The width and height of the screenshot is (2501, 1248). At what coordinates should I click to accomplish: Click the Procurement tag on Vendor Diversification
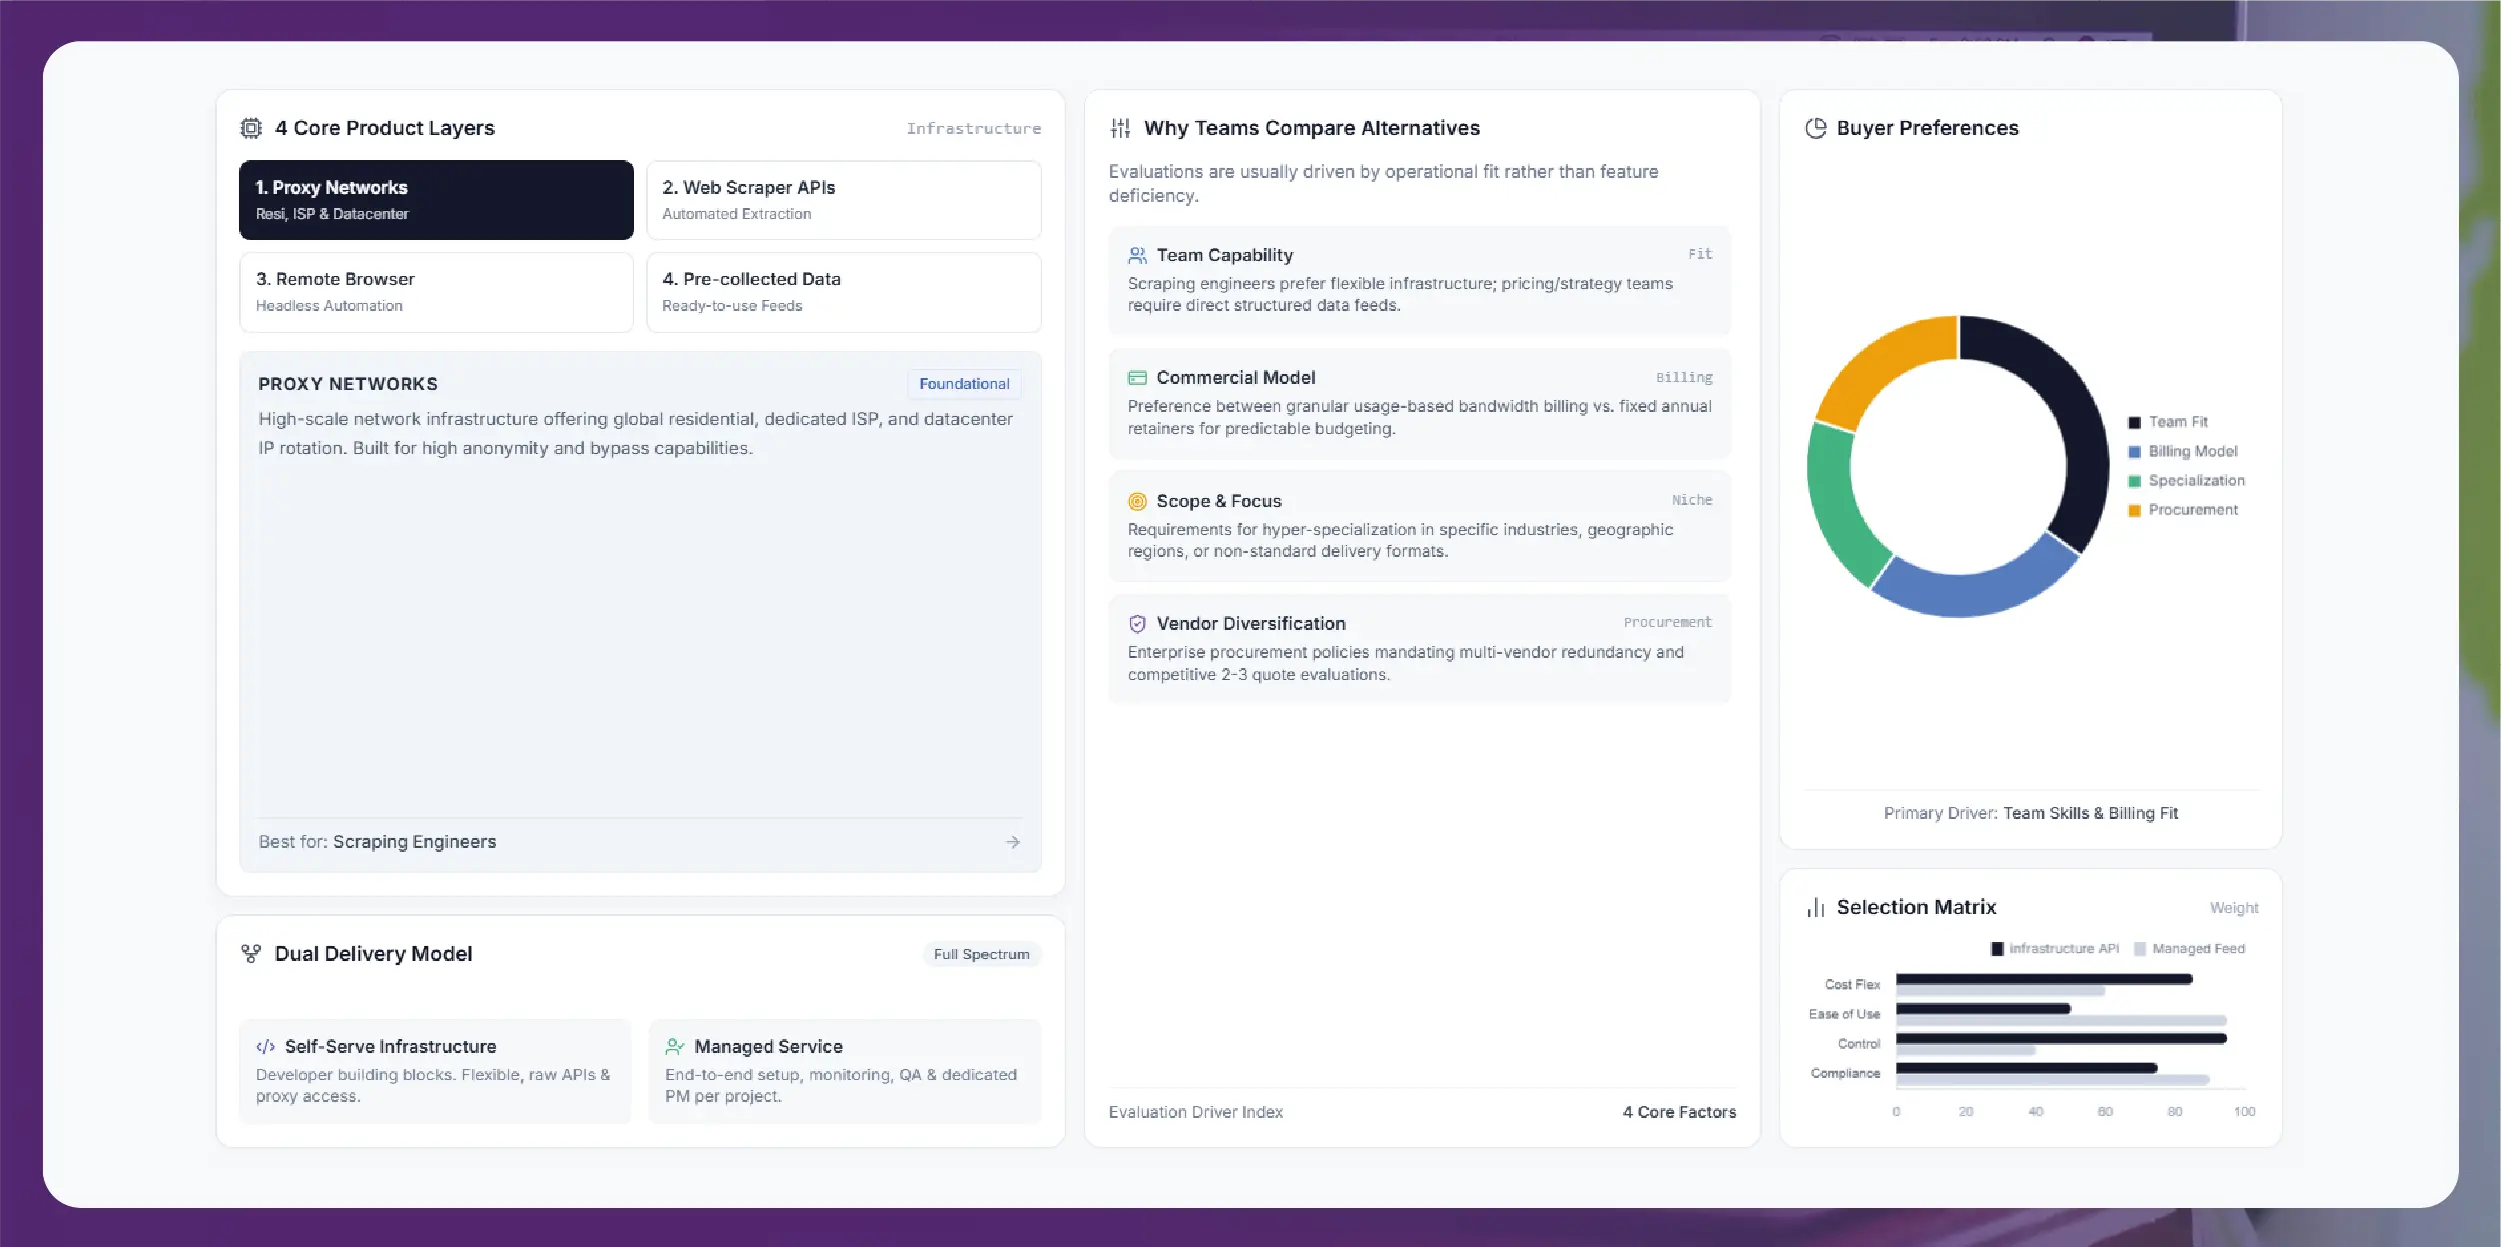click(1667, 622)
